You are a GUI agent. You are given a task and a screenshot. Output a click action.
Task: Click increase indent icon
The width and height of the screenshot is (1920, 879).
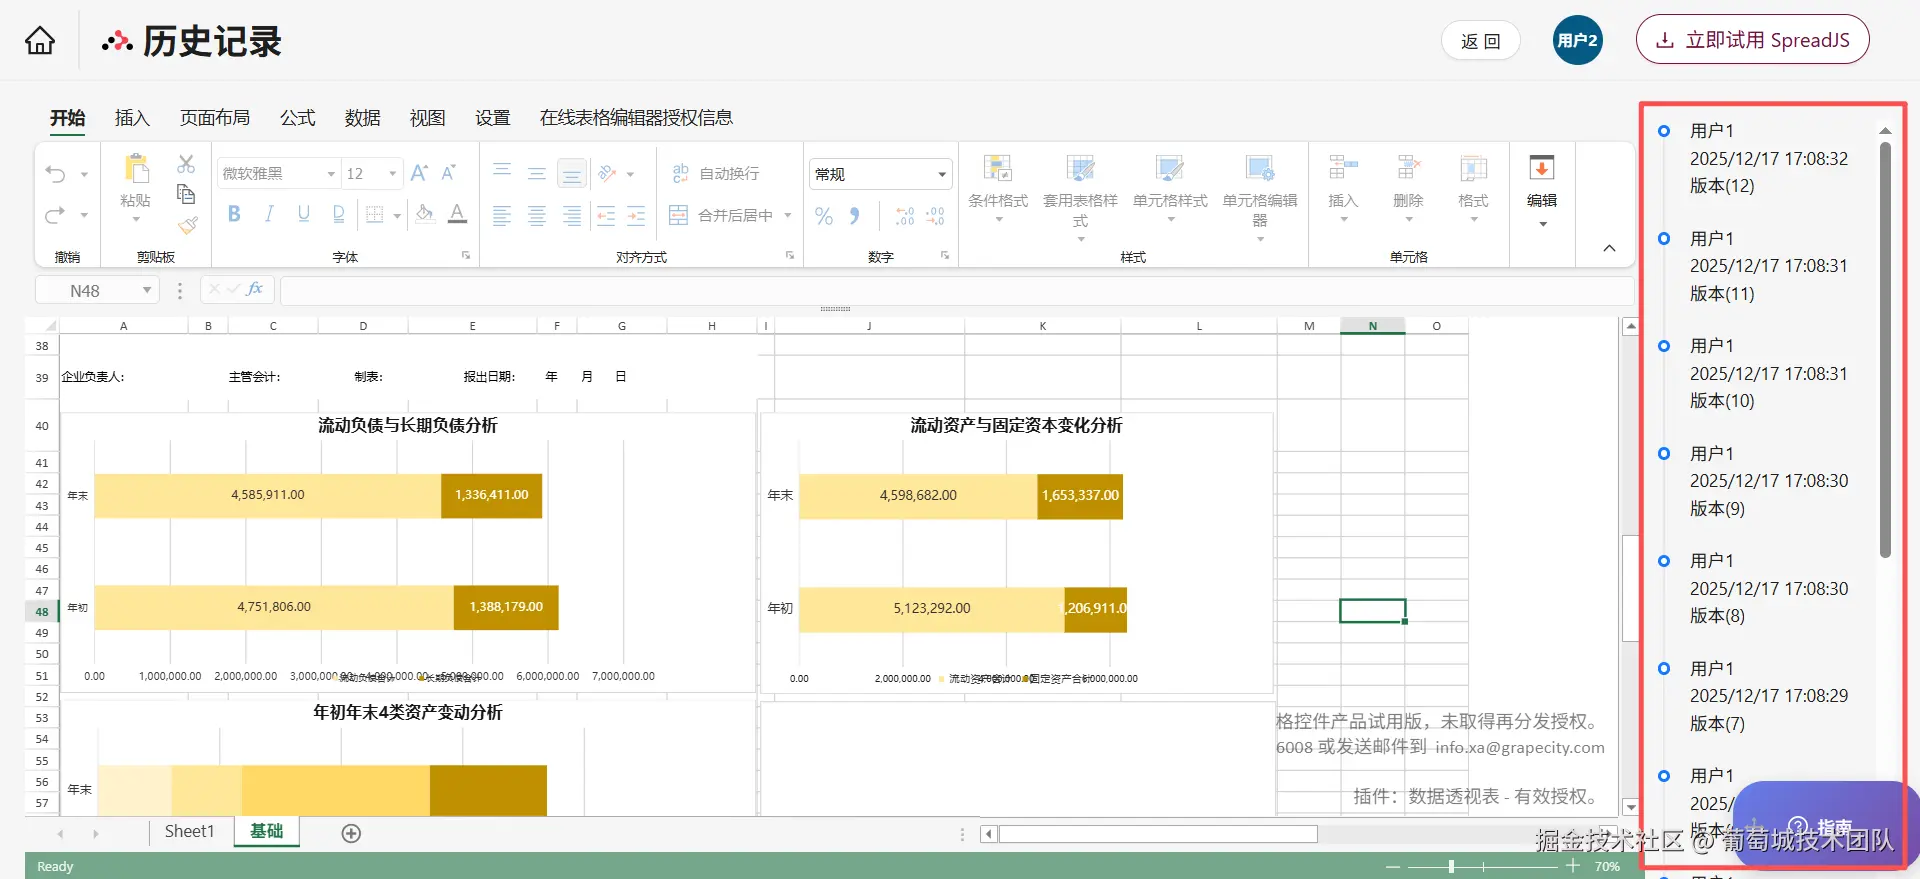(x=636, y=215)
